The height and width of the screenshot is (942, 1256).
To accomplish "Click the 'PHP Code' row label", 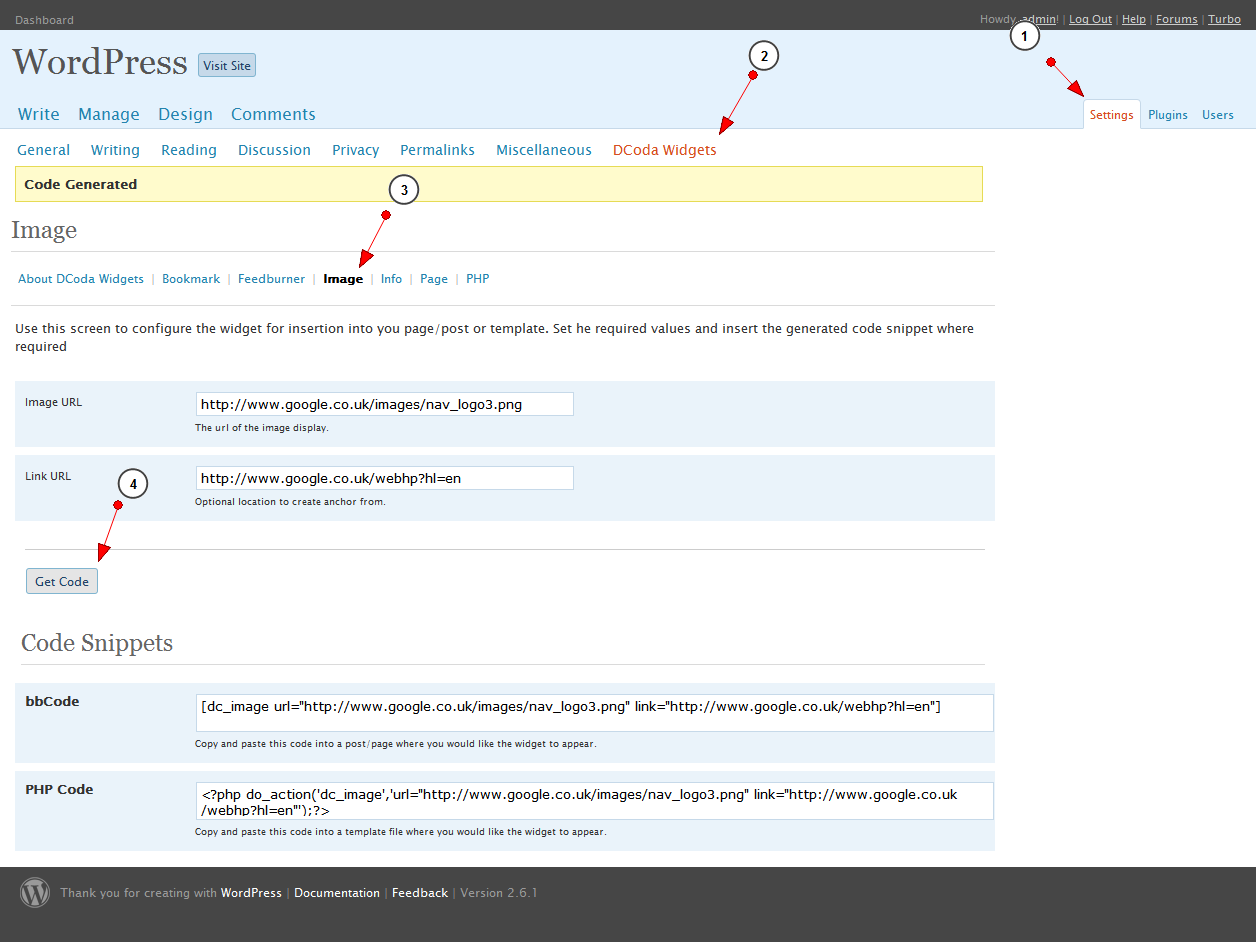I will 59,789.
